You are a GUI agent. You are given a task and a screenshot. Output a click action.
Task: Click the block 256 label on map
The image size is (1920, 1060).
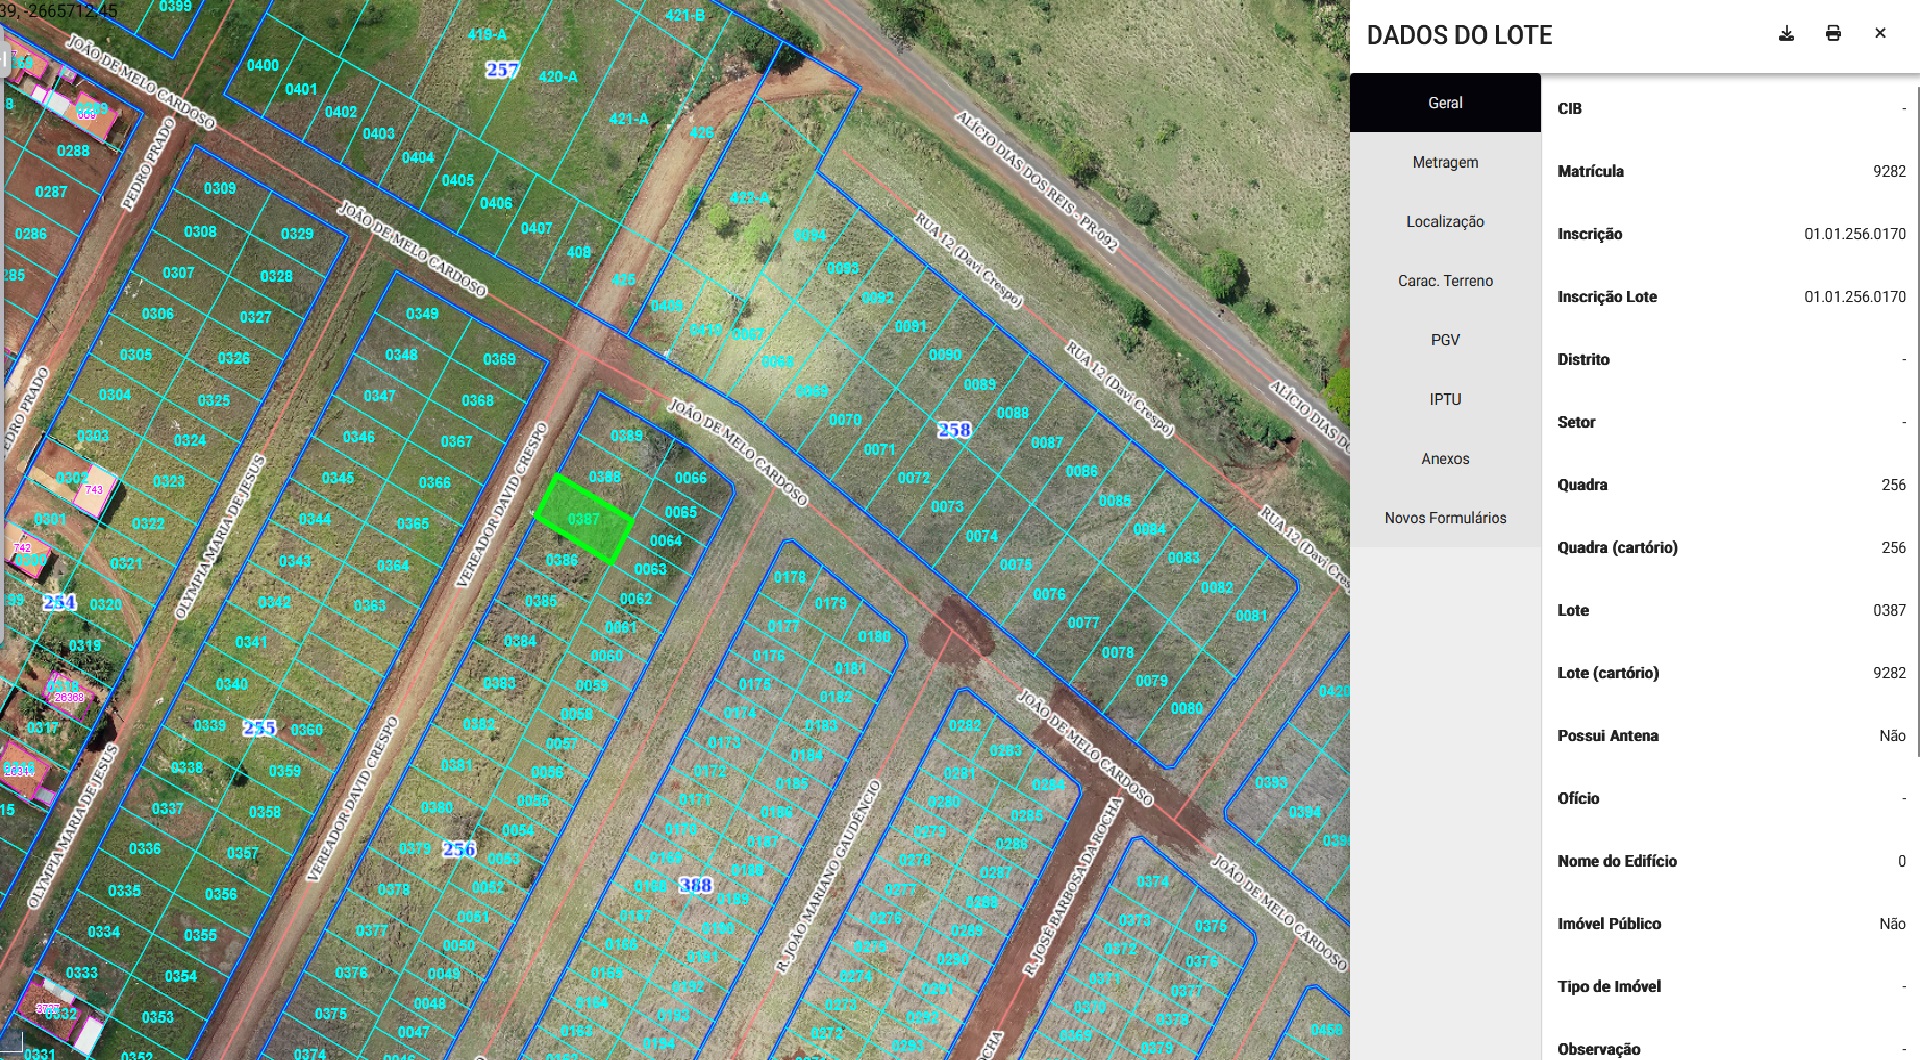click(459, 849)
